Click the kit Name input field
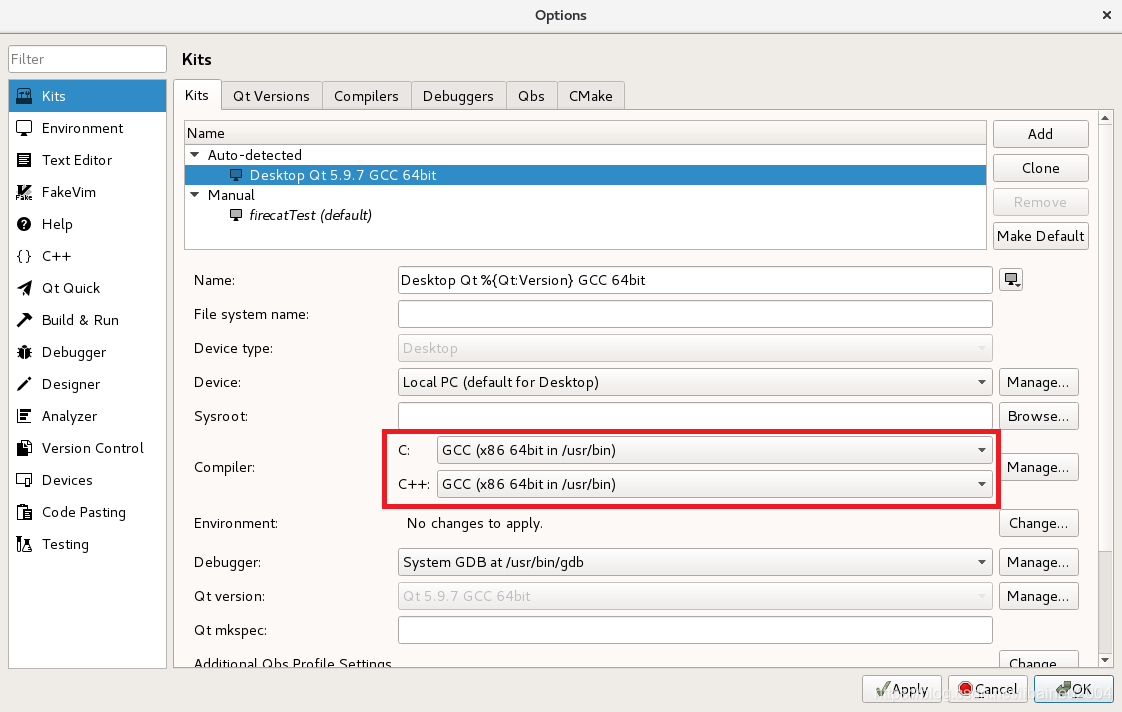1122x712 pixels. pyautogui.click(x=695, y=280)
